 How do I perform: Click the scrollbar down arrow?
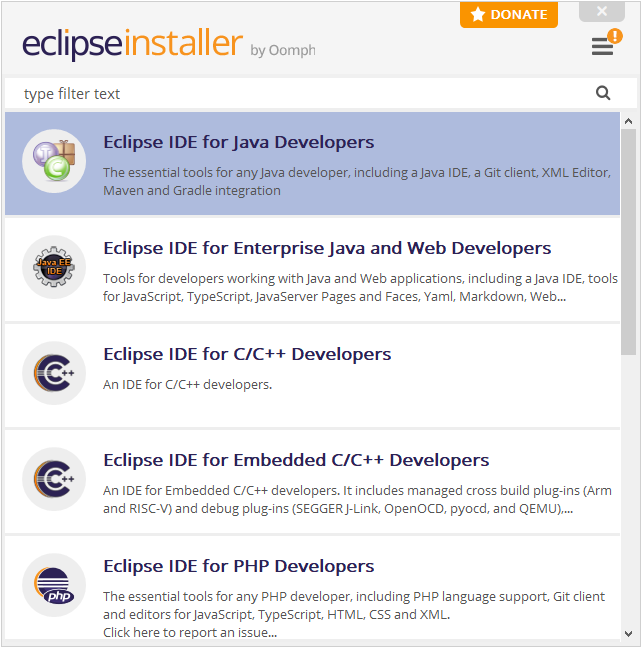(628, 634)
